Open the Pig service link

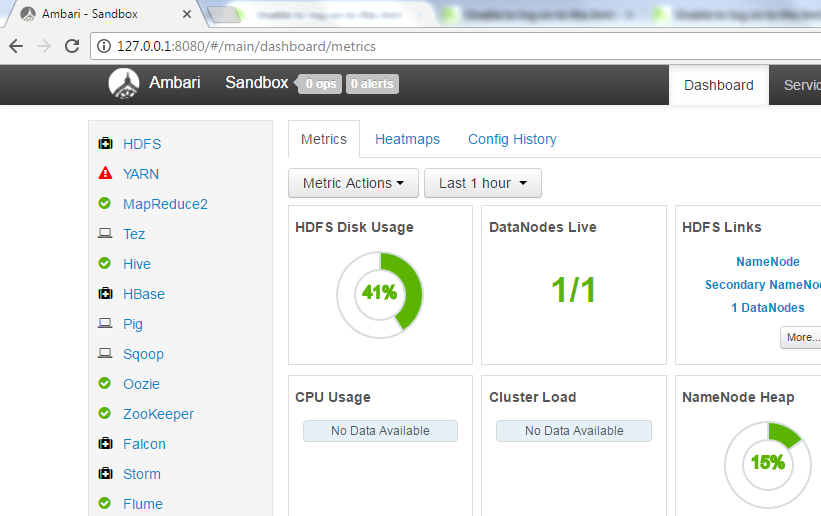pos(133,324)
